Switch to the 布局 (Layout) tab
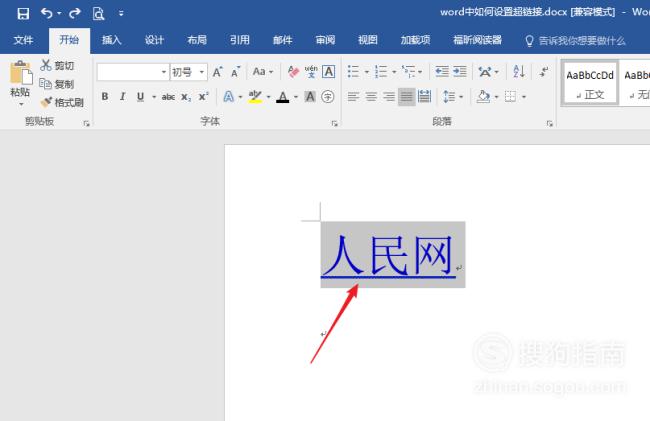 197,40
